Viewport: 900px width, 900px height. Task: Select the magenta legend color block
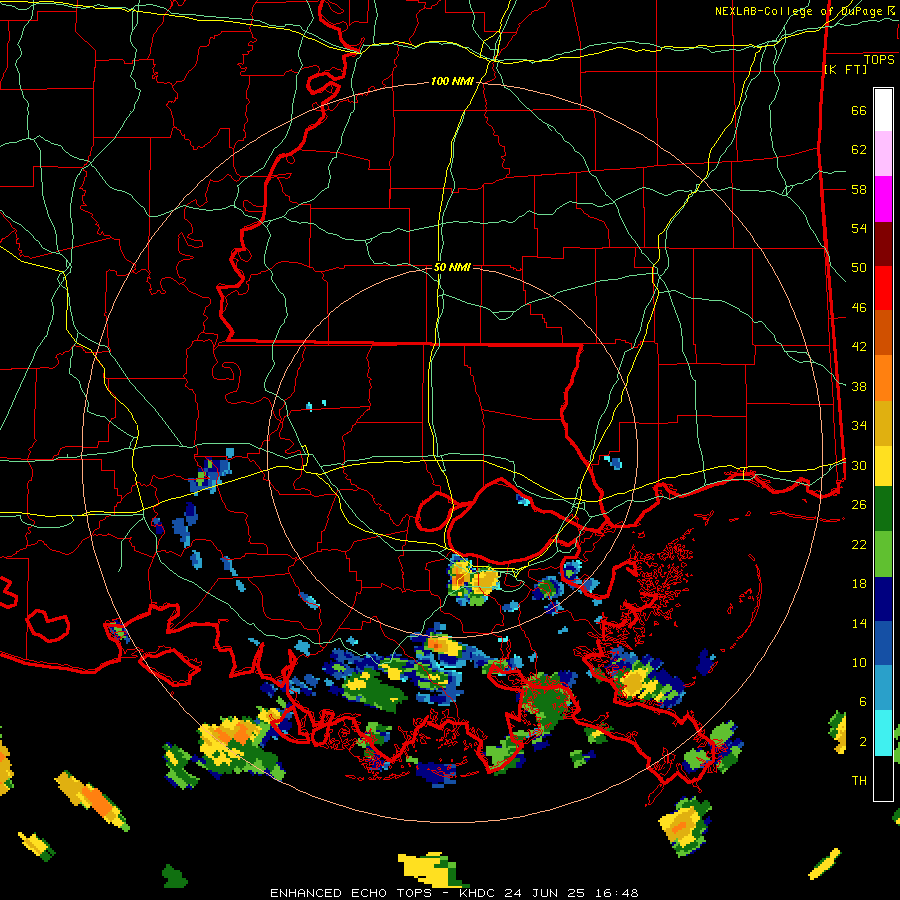click(883, 199)
